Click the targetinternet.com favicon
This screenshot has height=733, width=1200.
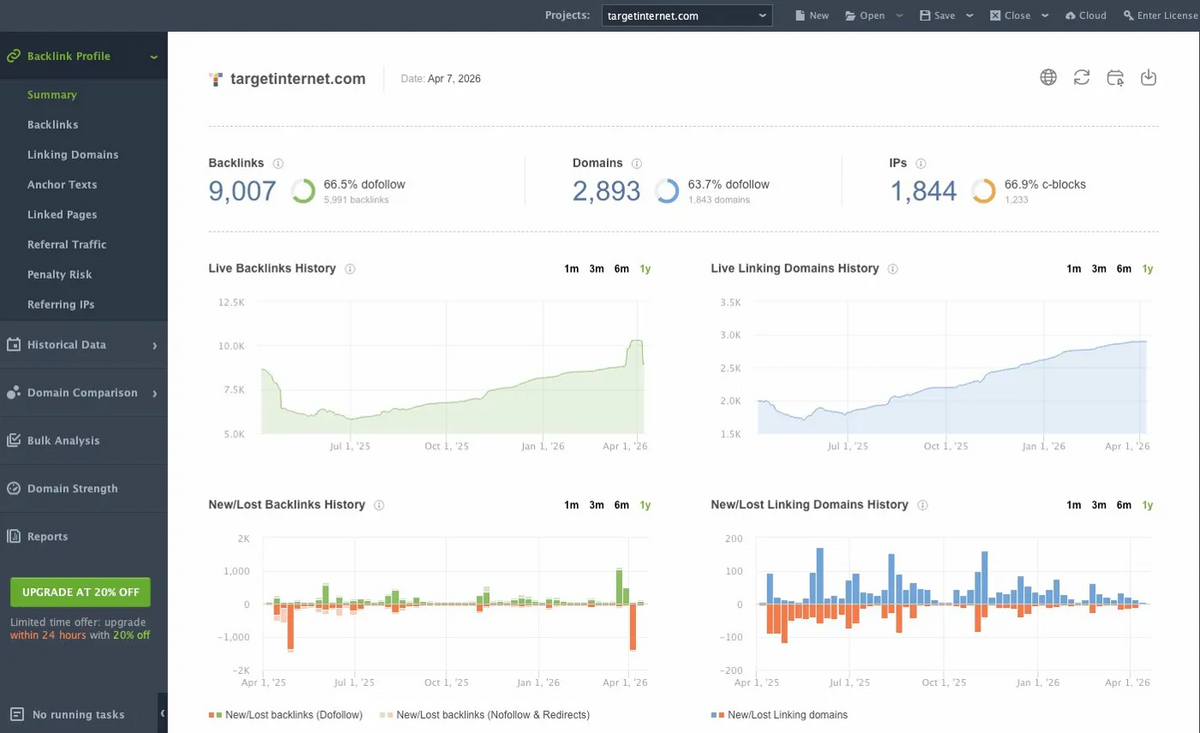click(216, 78)
